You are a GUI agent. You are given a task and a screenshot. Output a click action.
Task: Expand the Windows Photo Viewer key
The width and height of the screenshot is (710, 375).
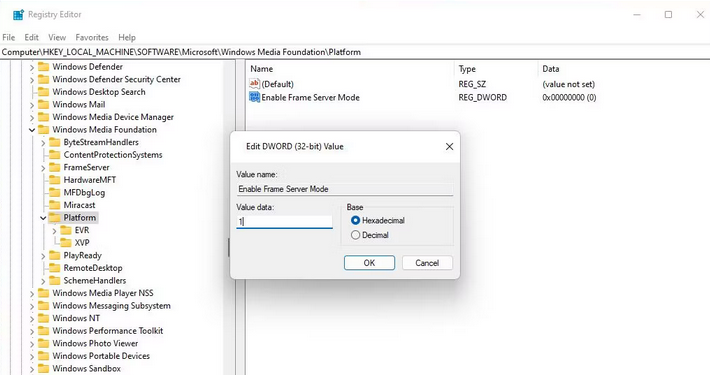coord(32,344)
